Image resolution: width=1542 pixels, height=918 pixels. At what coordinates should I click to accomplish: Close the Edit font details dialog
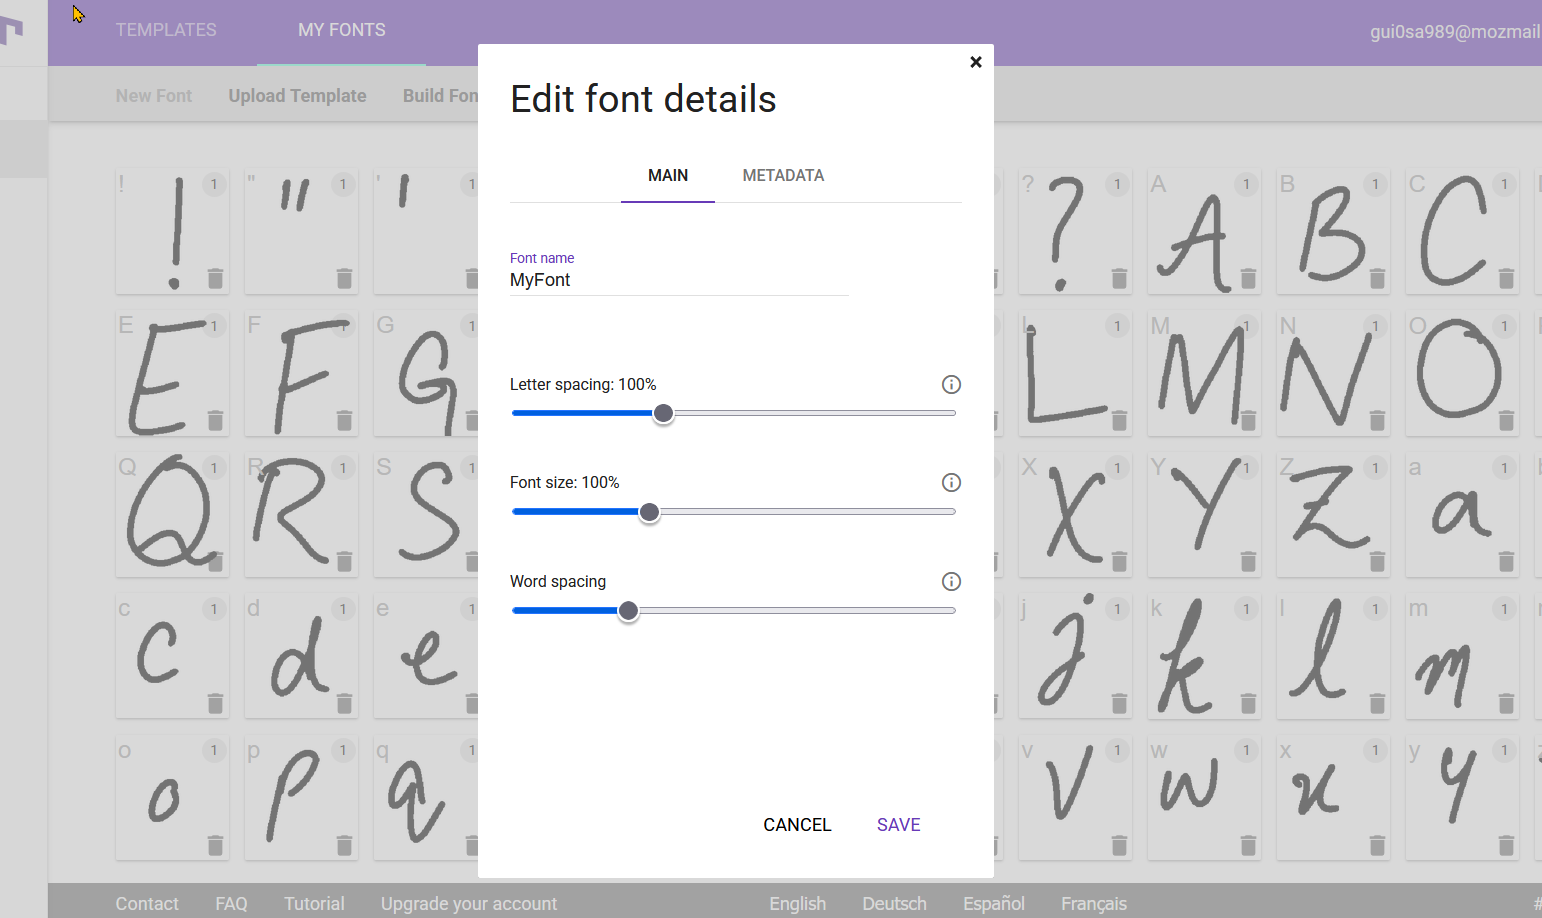[976, 62]
